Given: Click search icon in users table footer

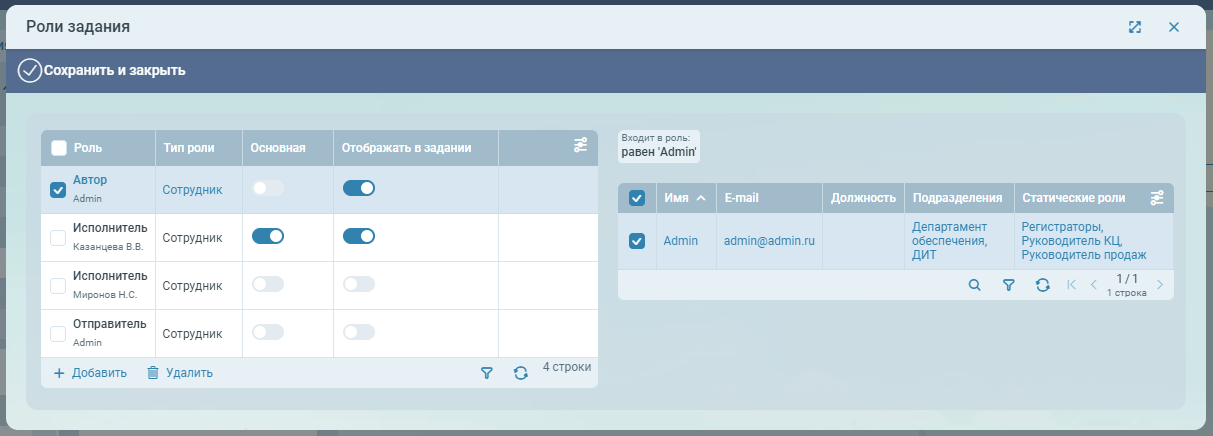Looking at the screenshot, I should (975, 285).
